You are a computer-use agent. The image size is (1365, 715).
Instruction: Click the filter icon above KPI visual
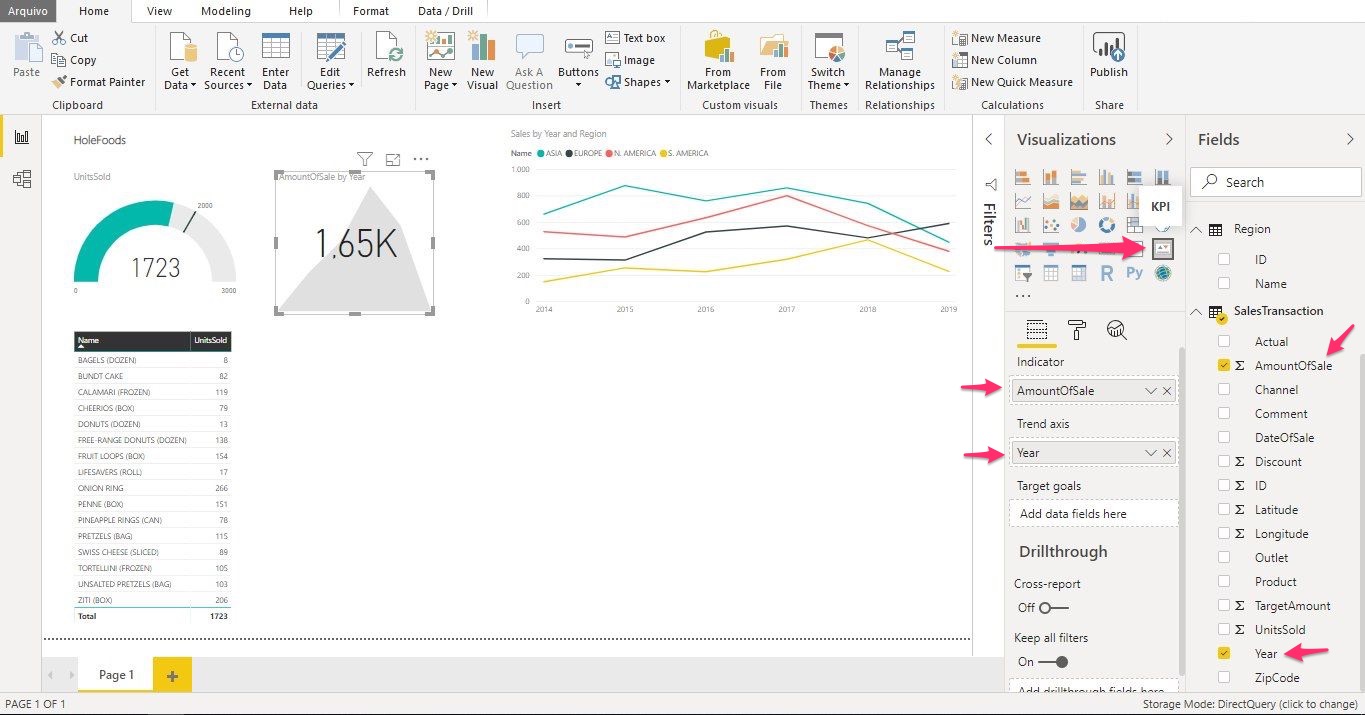pyautogui.click(x=365, y=159)
